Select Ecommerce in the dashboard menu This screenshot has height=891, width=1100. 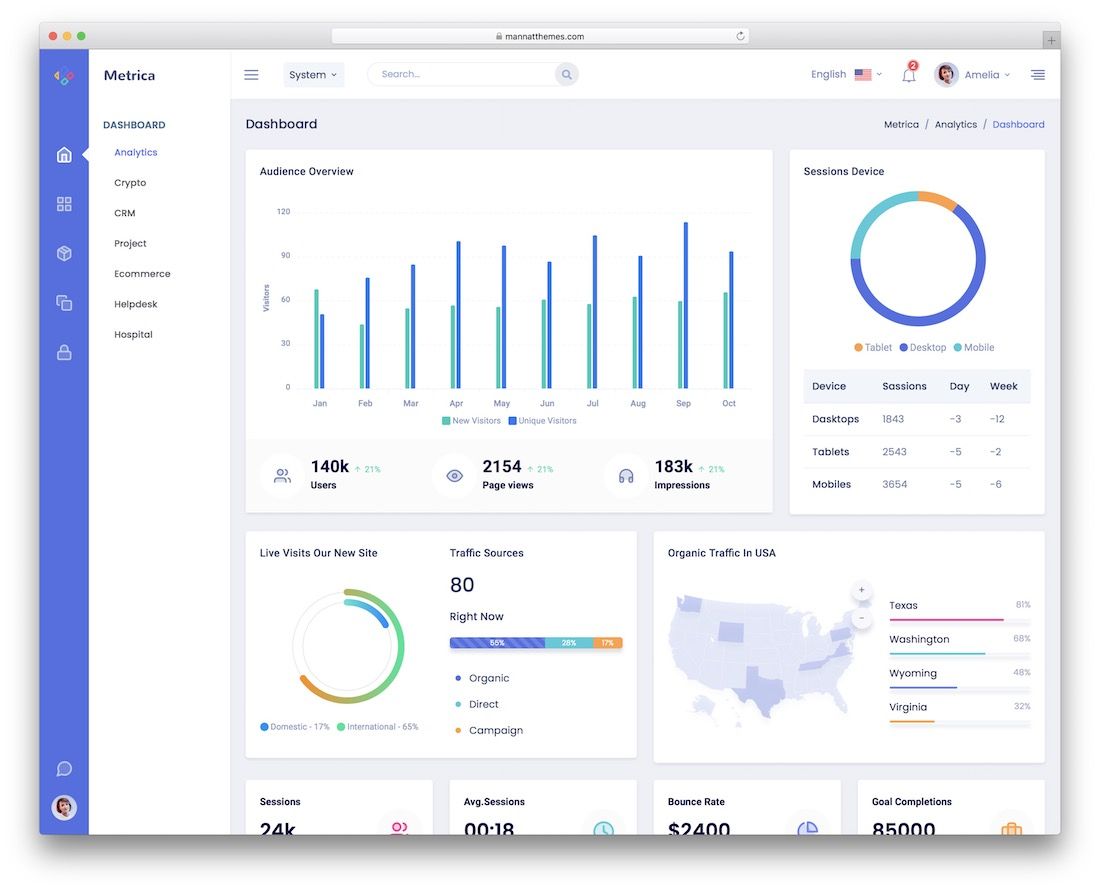point(142,274)
